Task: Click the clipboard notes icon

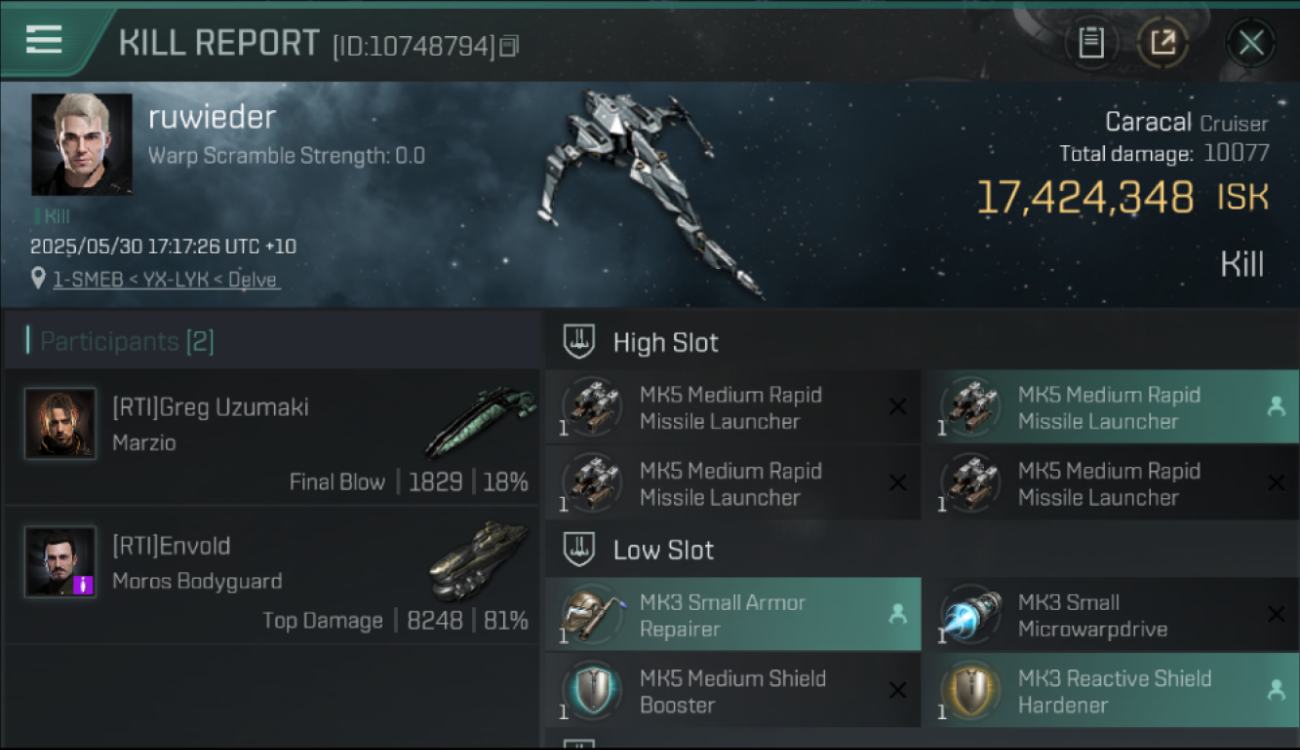Action: click(x=1091, y=43)
